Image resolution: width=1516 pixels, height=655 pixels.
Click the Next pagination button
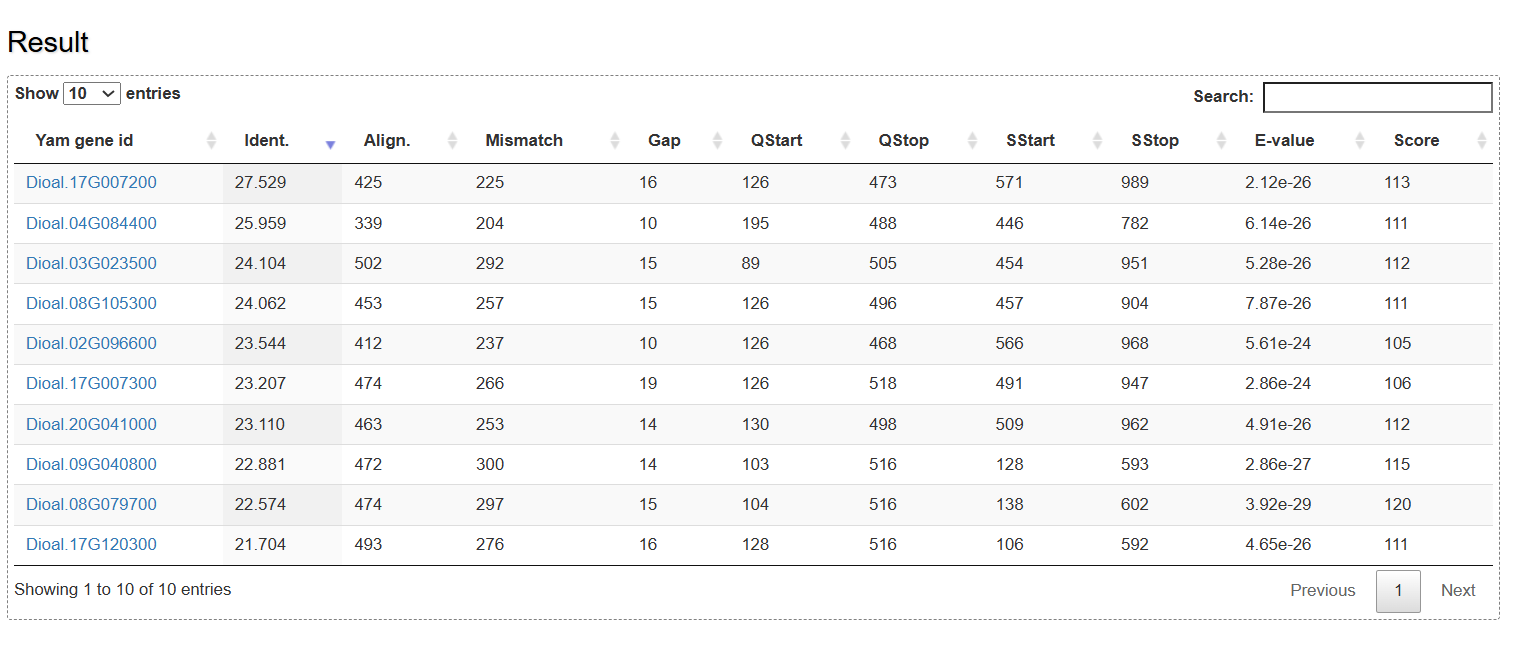tap(1457, 591)
